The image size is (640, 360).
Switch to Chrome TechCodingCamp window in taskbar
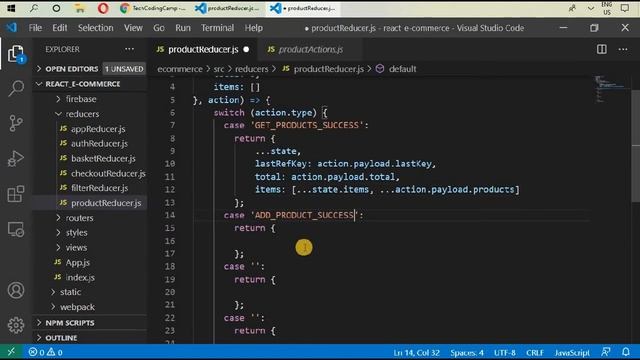click(x=153, y=8)
